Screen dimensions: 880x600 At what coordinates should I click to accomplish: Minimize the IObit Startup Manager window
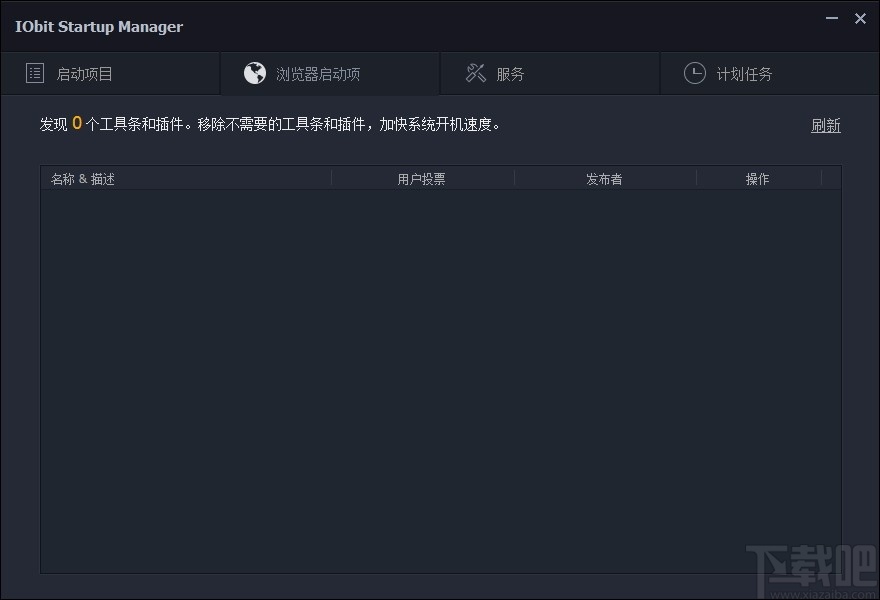(832, 18)
